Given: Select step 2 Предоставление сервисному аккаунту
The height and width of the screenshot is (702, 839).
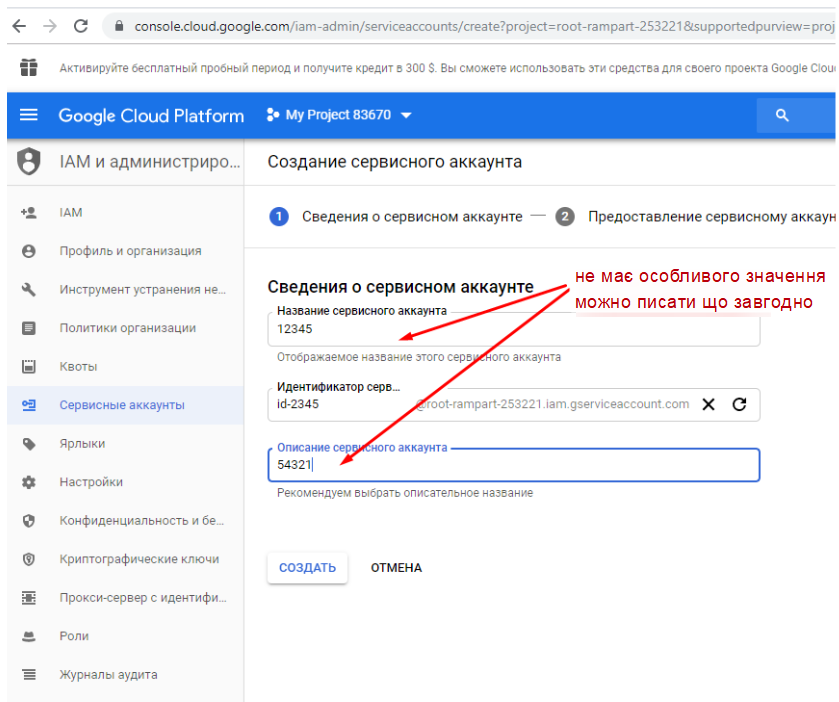Looking at the screenshot, I should coord(695,217).
